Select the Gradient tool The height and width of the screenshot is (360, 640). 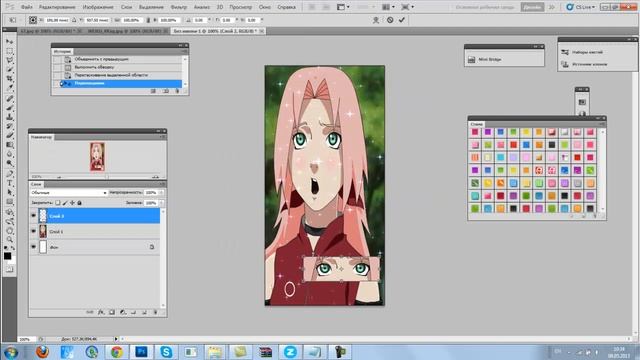pos(9,145)
